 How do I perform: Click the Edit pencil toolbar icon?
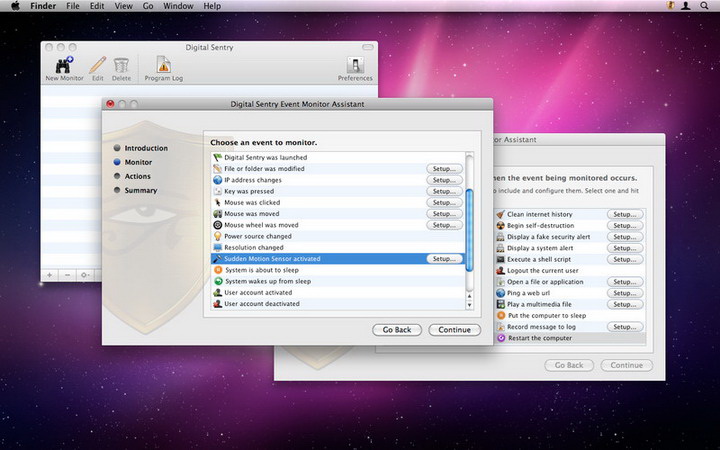pyautogui.click(x=98, y=64)
